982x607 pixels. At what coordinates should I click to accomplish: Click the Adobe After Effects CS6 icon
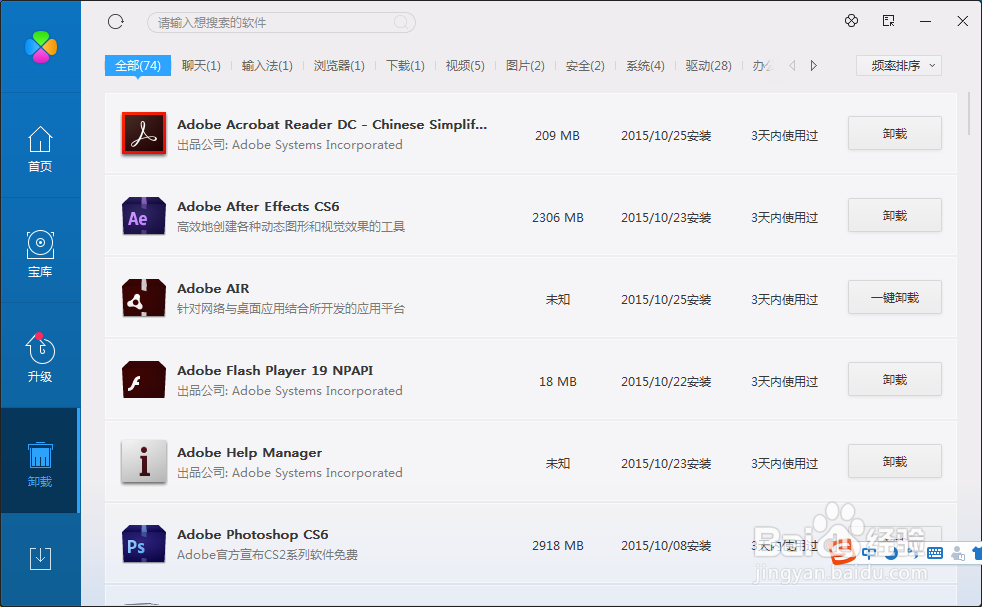tap(144, 215)
